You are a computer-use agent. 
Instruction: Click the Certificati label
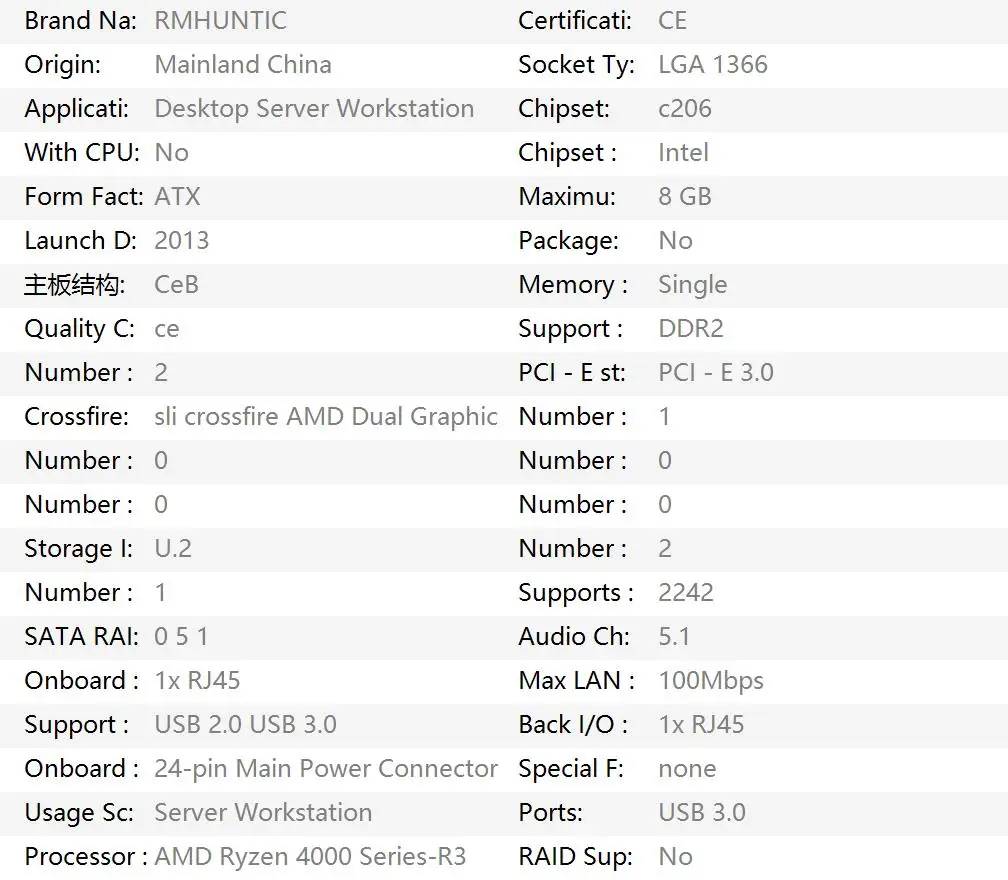click(x=574, y=20)
